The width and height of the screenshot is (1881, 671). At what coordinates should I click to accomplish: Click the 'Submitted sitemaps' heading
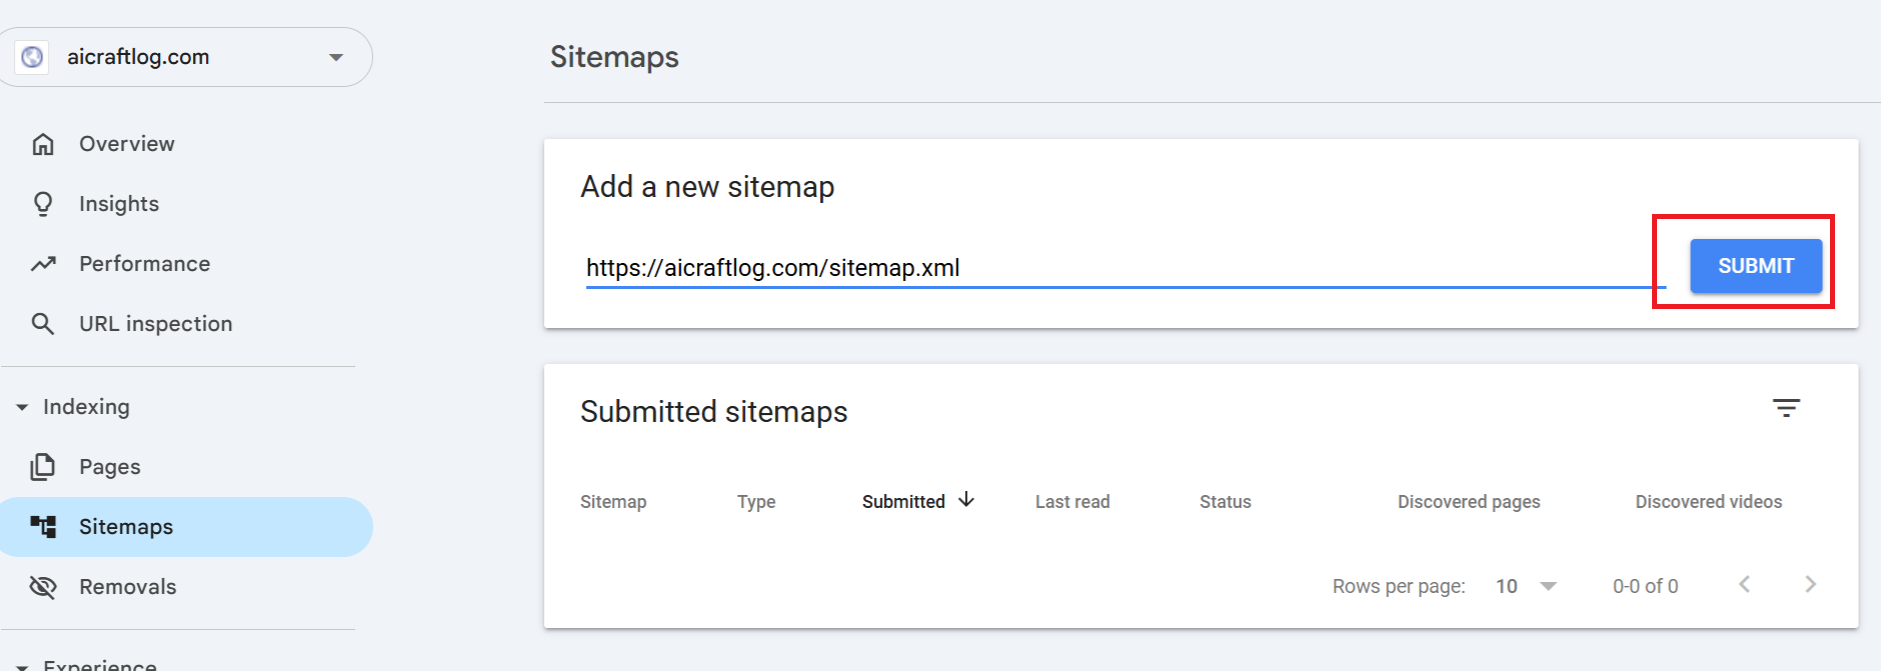click(714, 412)
